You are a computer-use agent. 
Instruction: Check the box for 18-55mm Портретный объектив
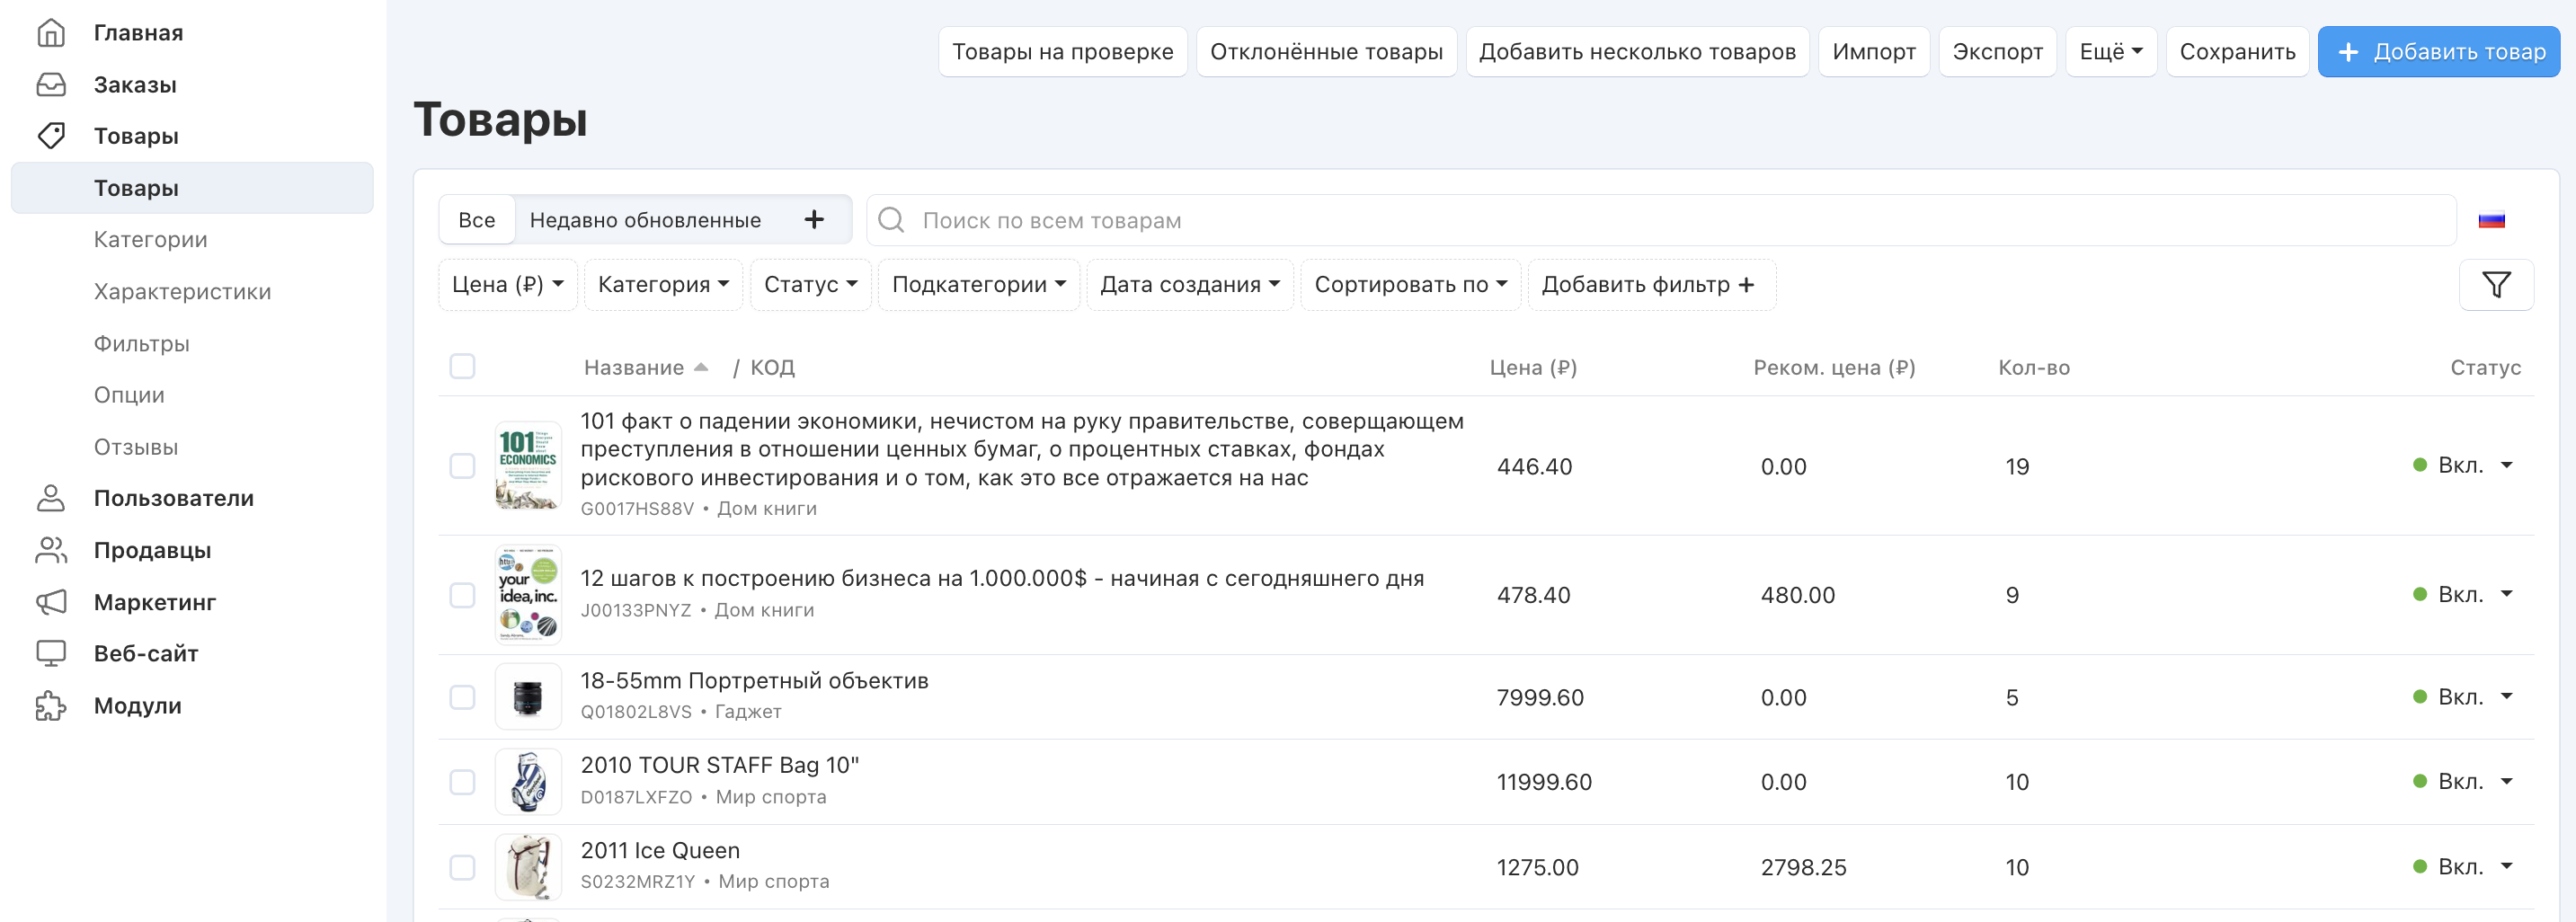[x=462, y=697]
